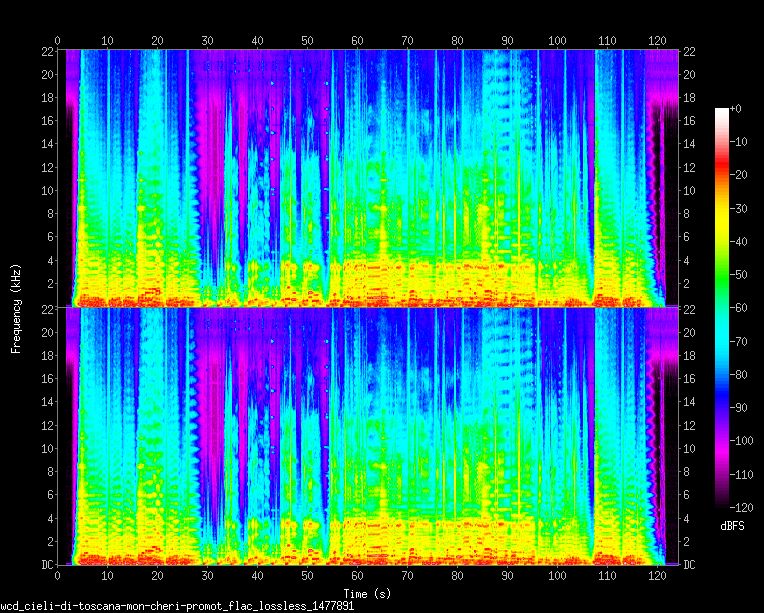Click the lower channel spectrogram center
This screenshot has width=764, height=613.
click(368, 436)
